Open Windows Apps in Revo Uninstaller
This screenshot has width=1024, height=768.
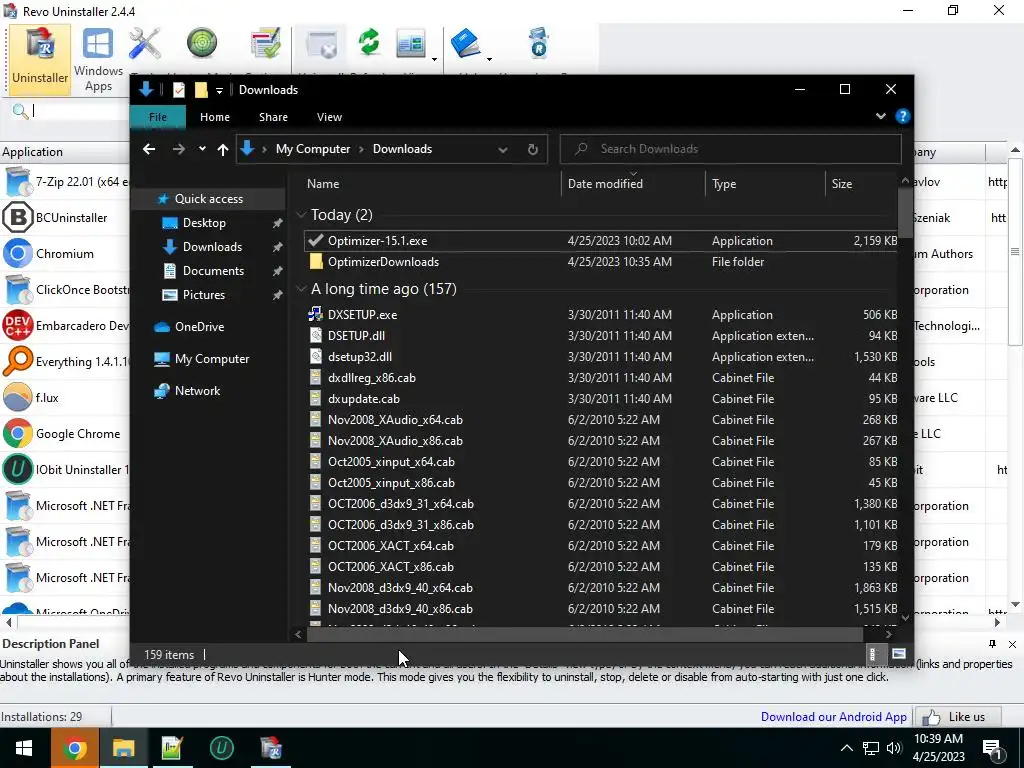point(98,59)
